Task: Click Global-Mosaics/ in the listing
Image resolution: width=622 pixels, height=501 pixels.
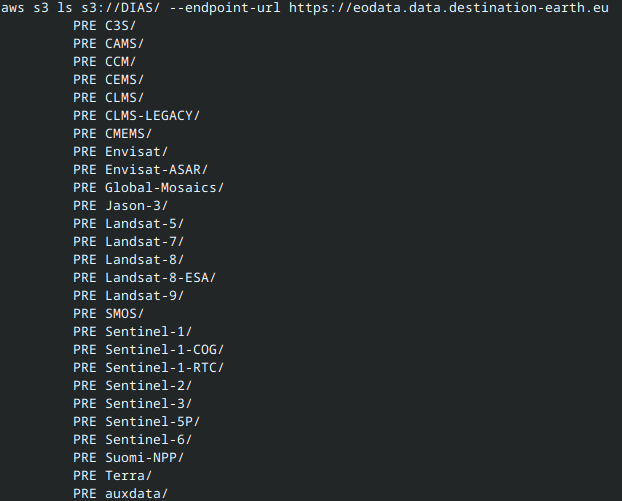Action: (164, 188)
